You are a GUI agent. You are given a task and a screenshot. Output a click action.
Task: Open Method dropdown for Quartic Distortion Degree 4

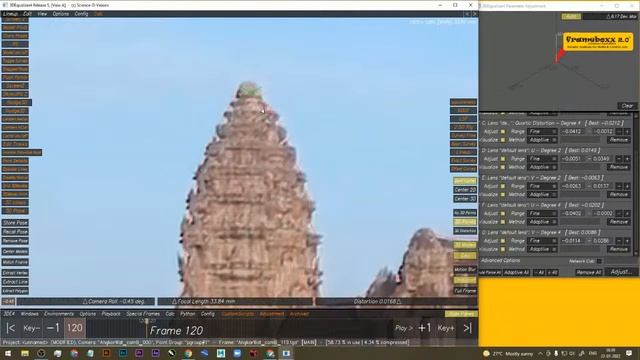pos(542,140)
